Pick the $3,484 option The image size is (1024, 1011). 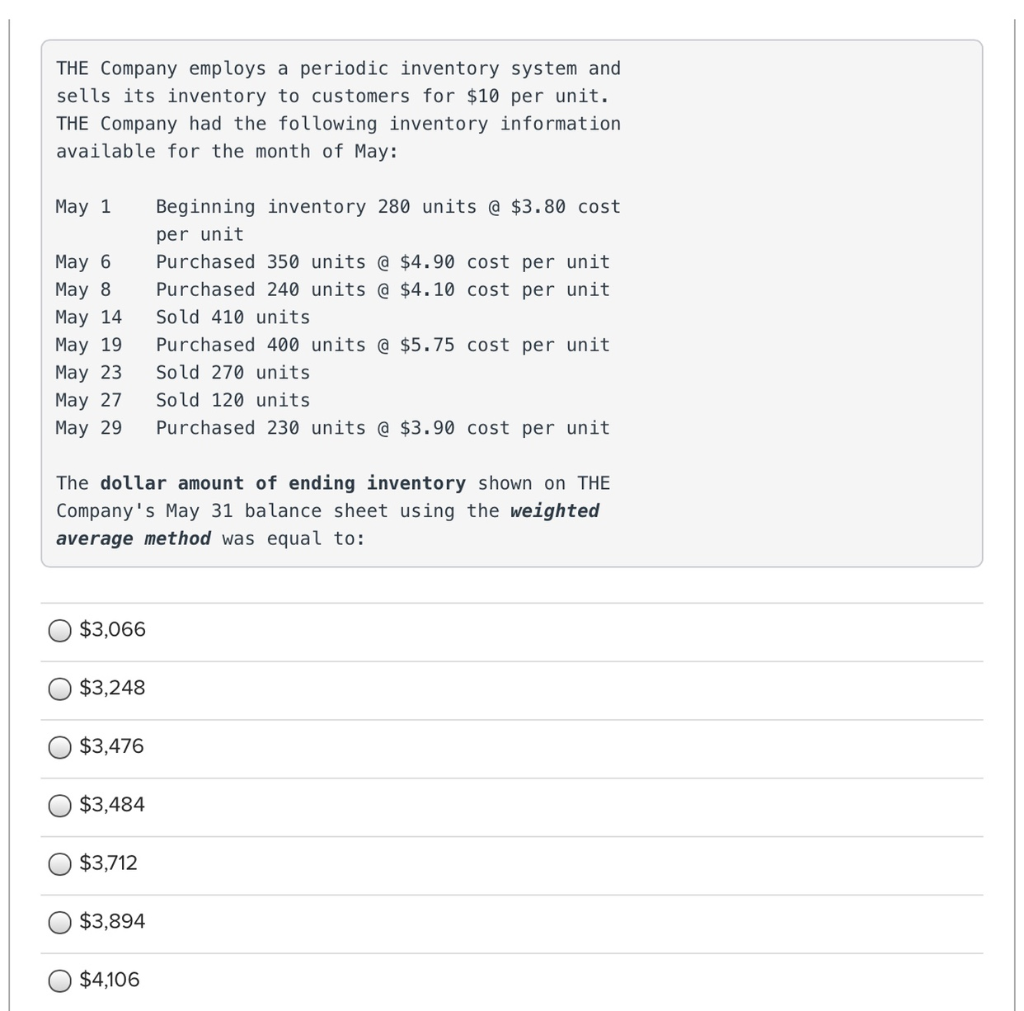[59, 805]
